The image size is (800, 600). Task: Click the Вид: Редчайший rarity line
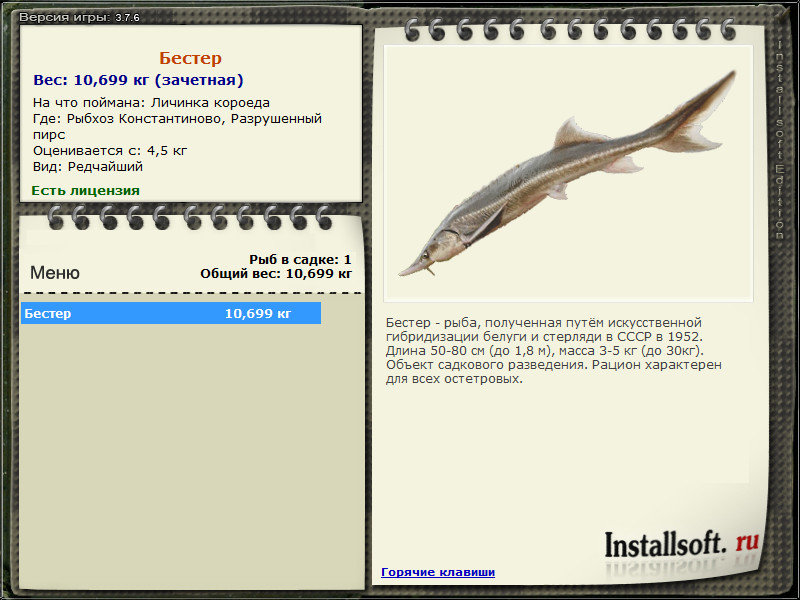[88, 166]
